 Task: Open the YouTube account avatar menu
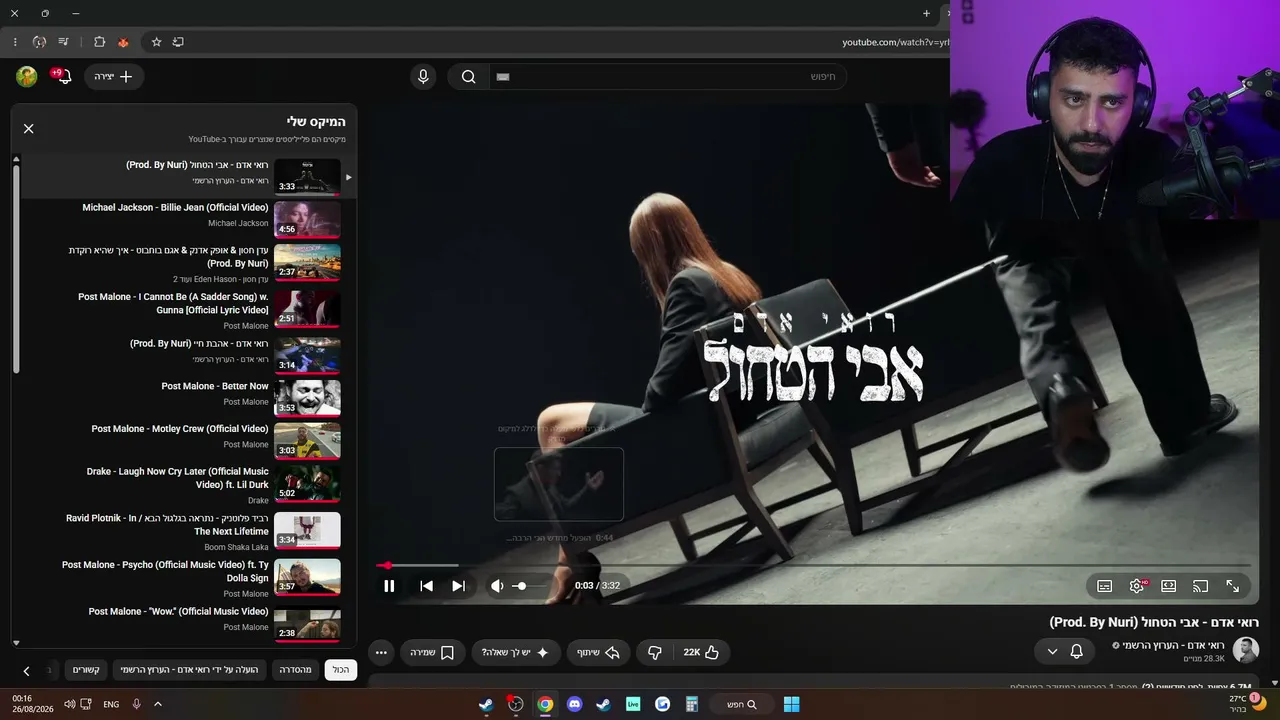27,76
